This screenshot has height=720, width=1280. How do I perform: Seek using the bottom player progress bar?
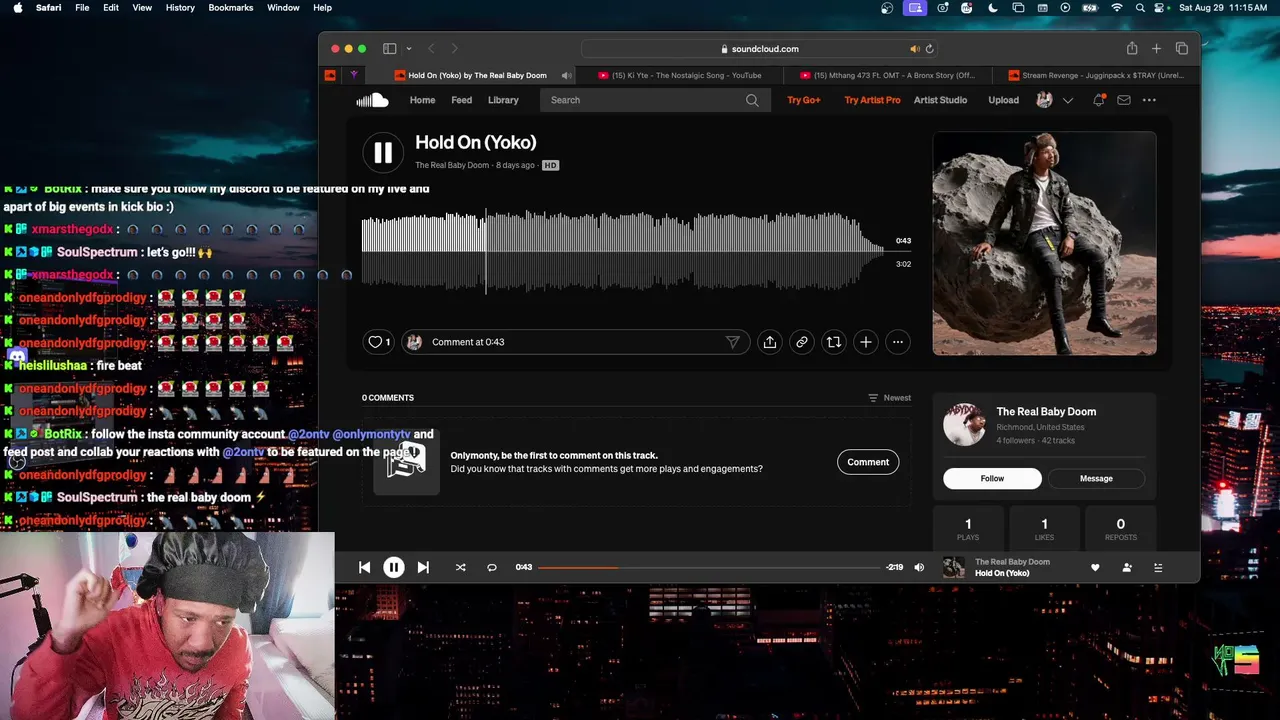pyautogui.click(x=709, y=567)
